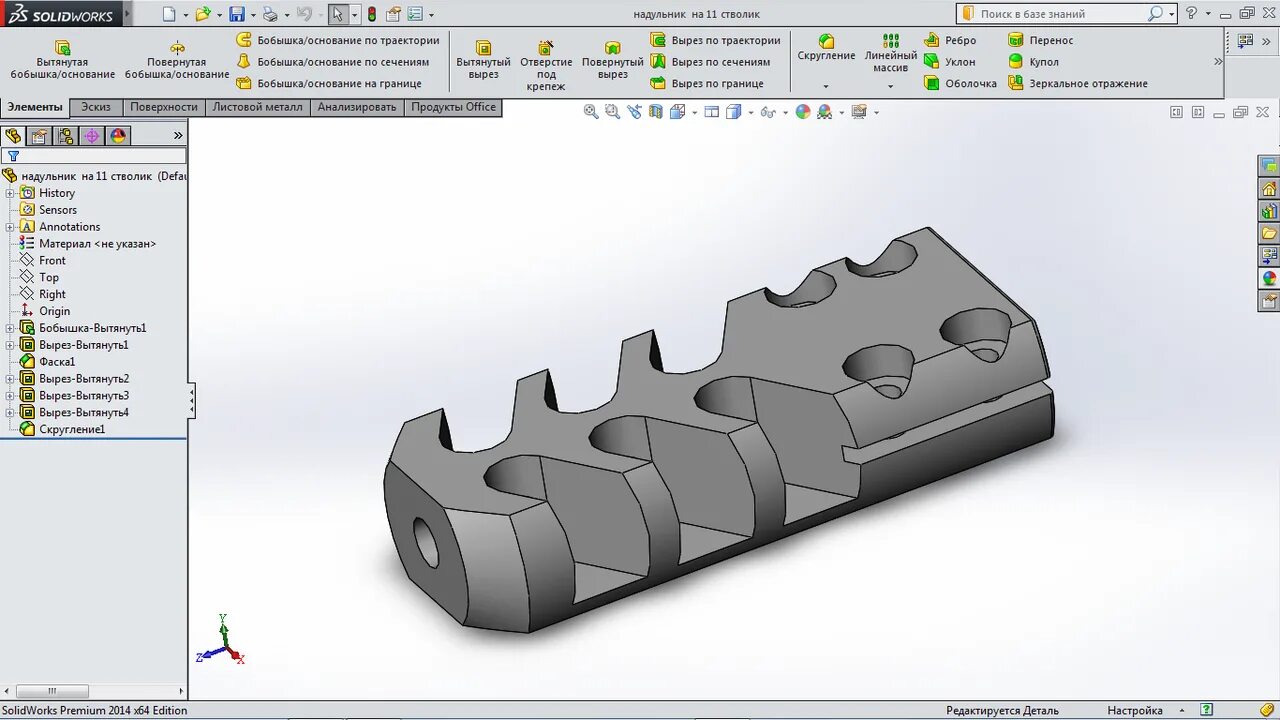This screenshot has height=720, width=1280.
Task: Open DimXpertManager panel tab
Action: click(x=91, y=135)
